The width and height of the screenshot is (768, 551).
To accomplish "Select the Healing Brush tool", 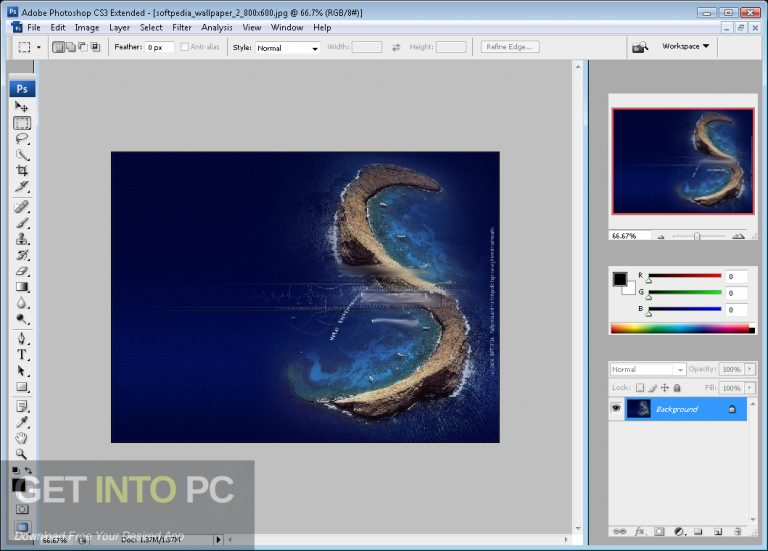I will point(22,207).
